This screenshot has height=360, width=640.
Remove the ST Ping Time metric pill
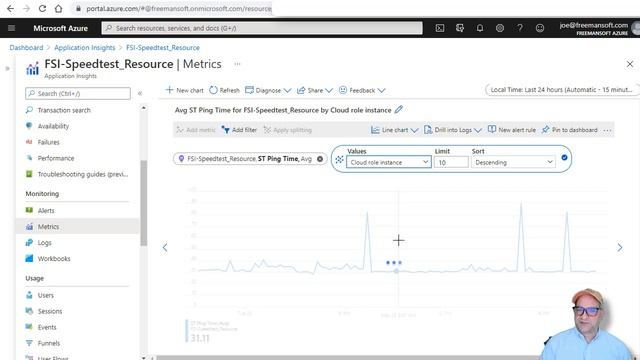click(320, 159)
